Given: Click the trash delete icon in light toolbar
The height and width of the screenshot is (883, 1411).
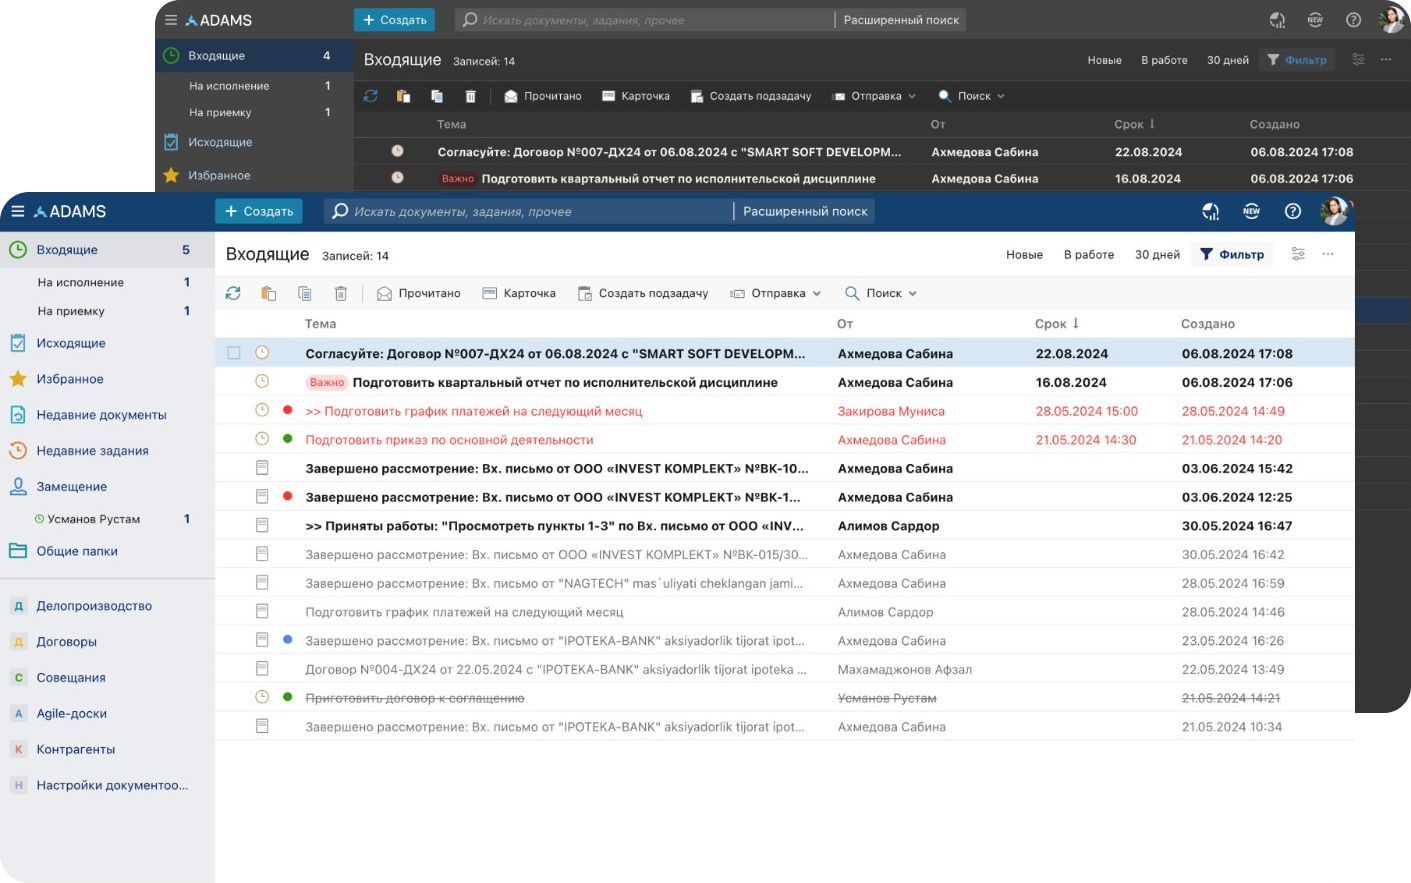Looking at the screenshot, I should coord(341,293).
